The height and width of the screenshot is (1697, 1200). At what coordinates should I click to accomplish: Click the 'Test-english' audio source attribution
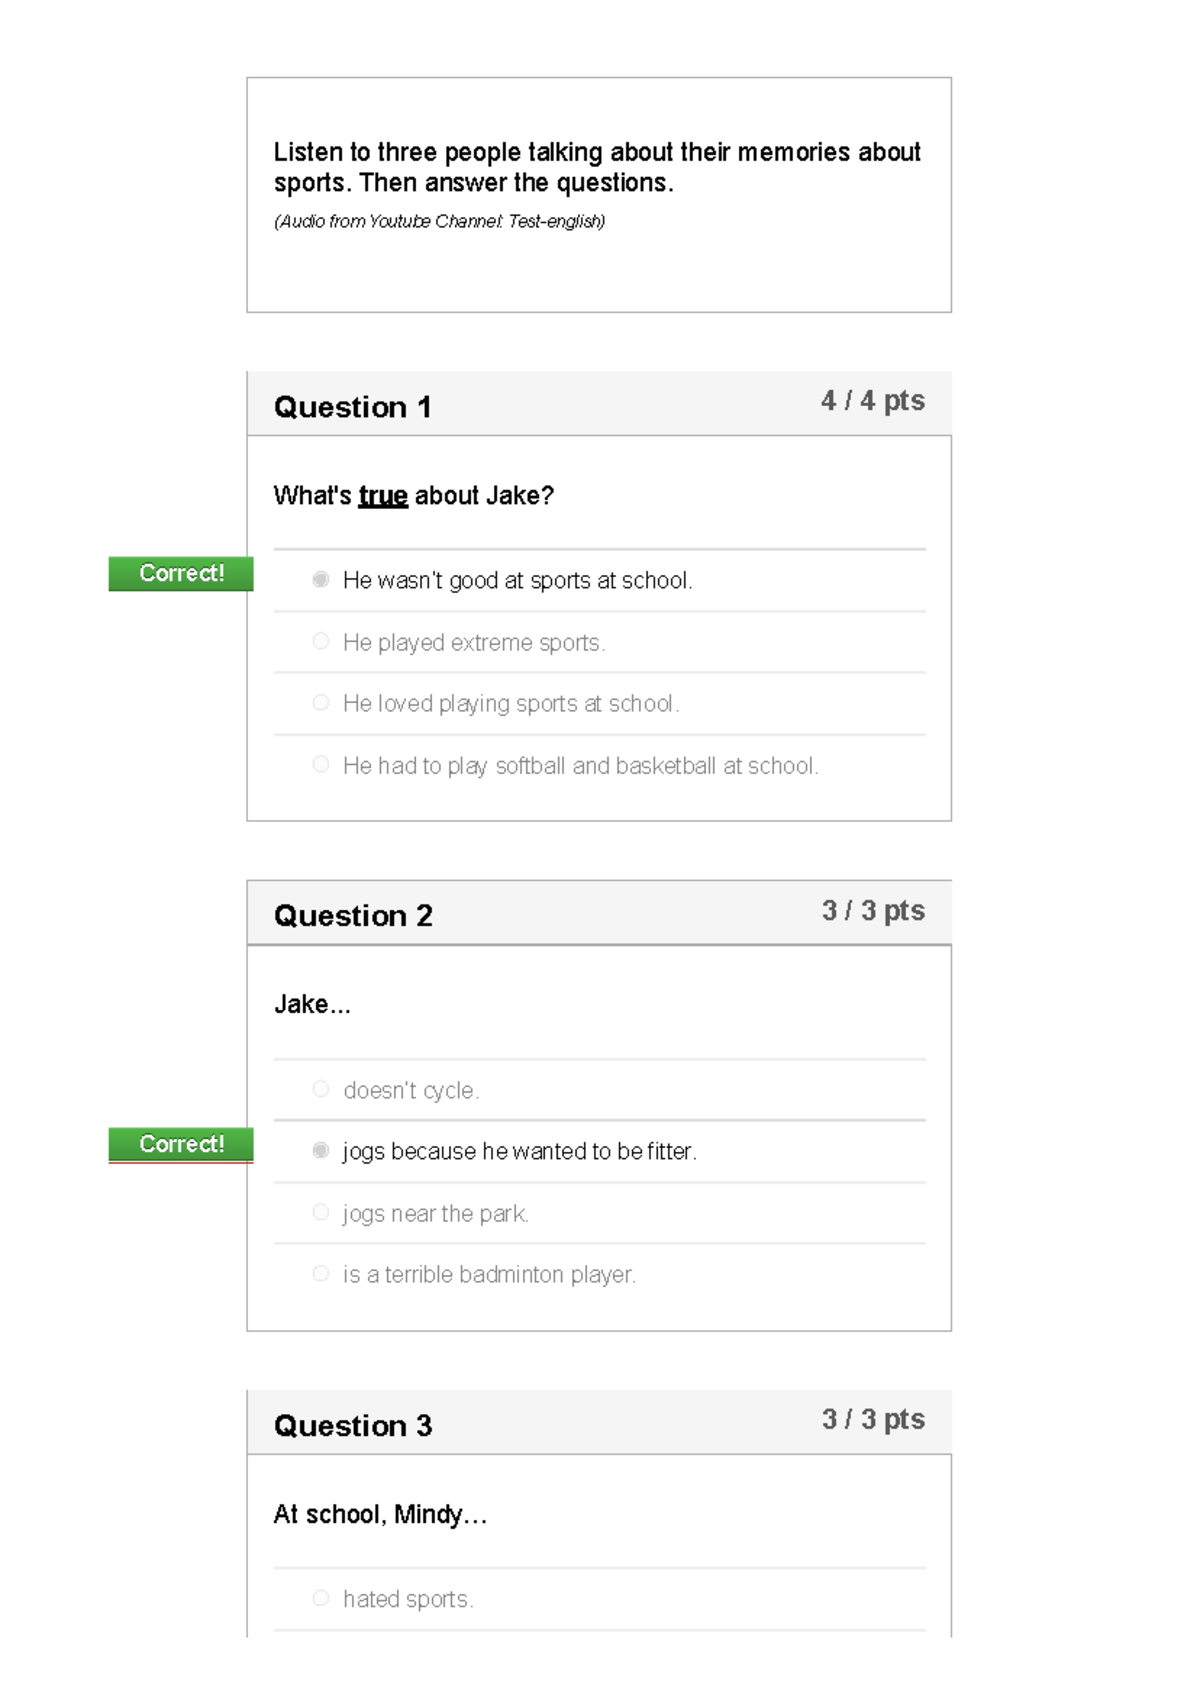[440, 222]
